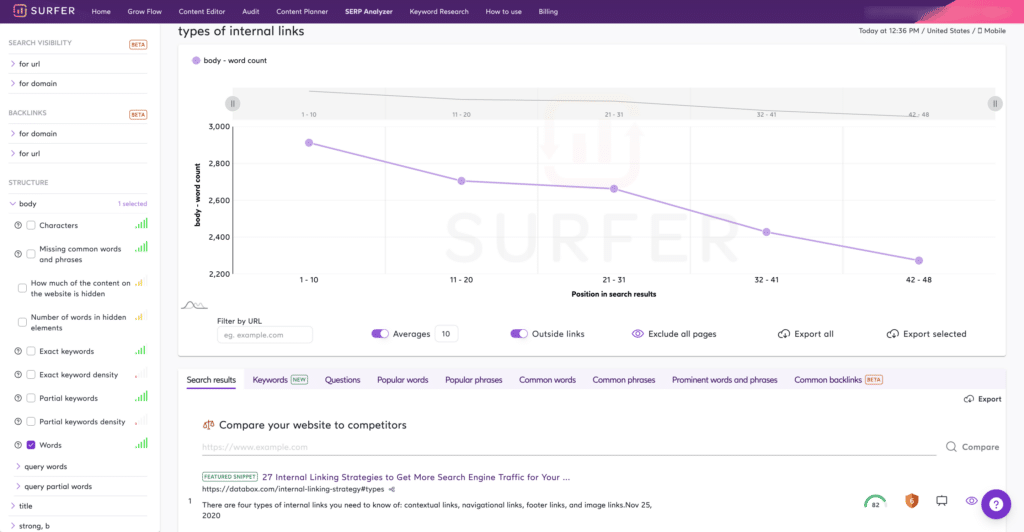Click the help icon beside Exact keywords
The image size is (1024, 532).
[x=18, y=351]
